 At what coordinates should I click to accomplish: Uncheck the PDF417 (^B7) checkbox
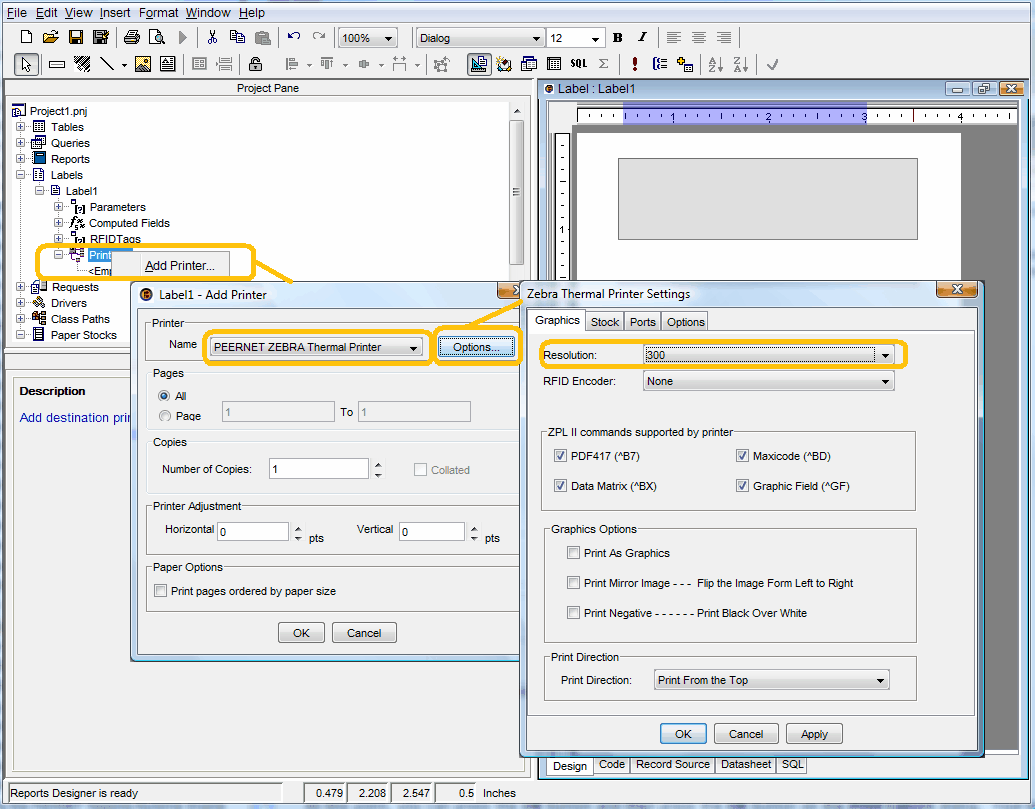coord(560,456)
